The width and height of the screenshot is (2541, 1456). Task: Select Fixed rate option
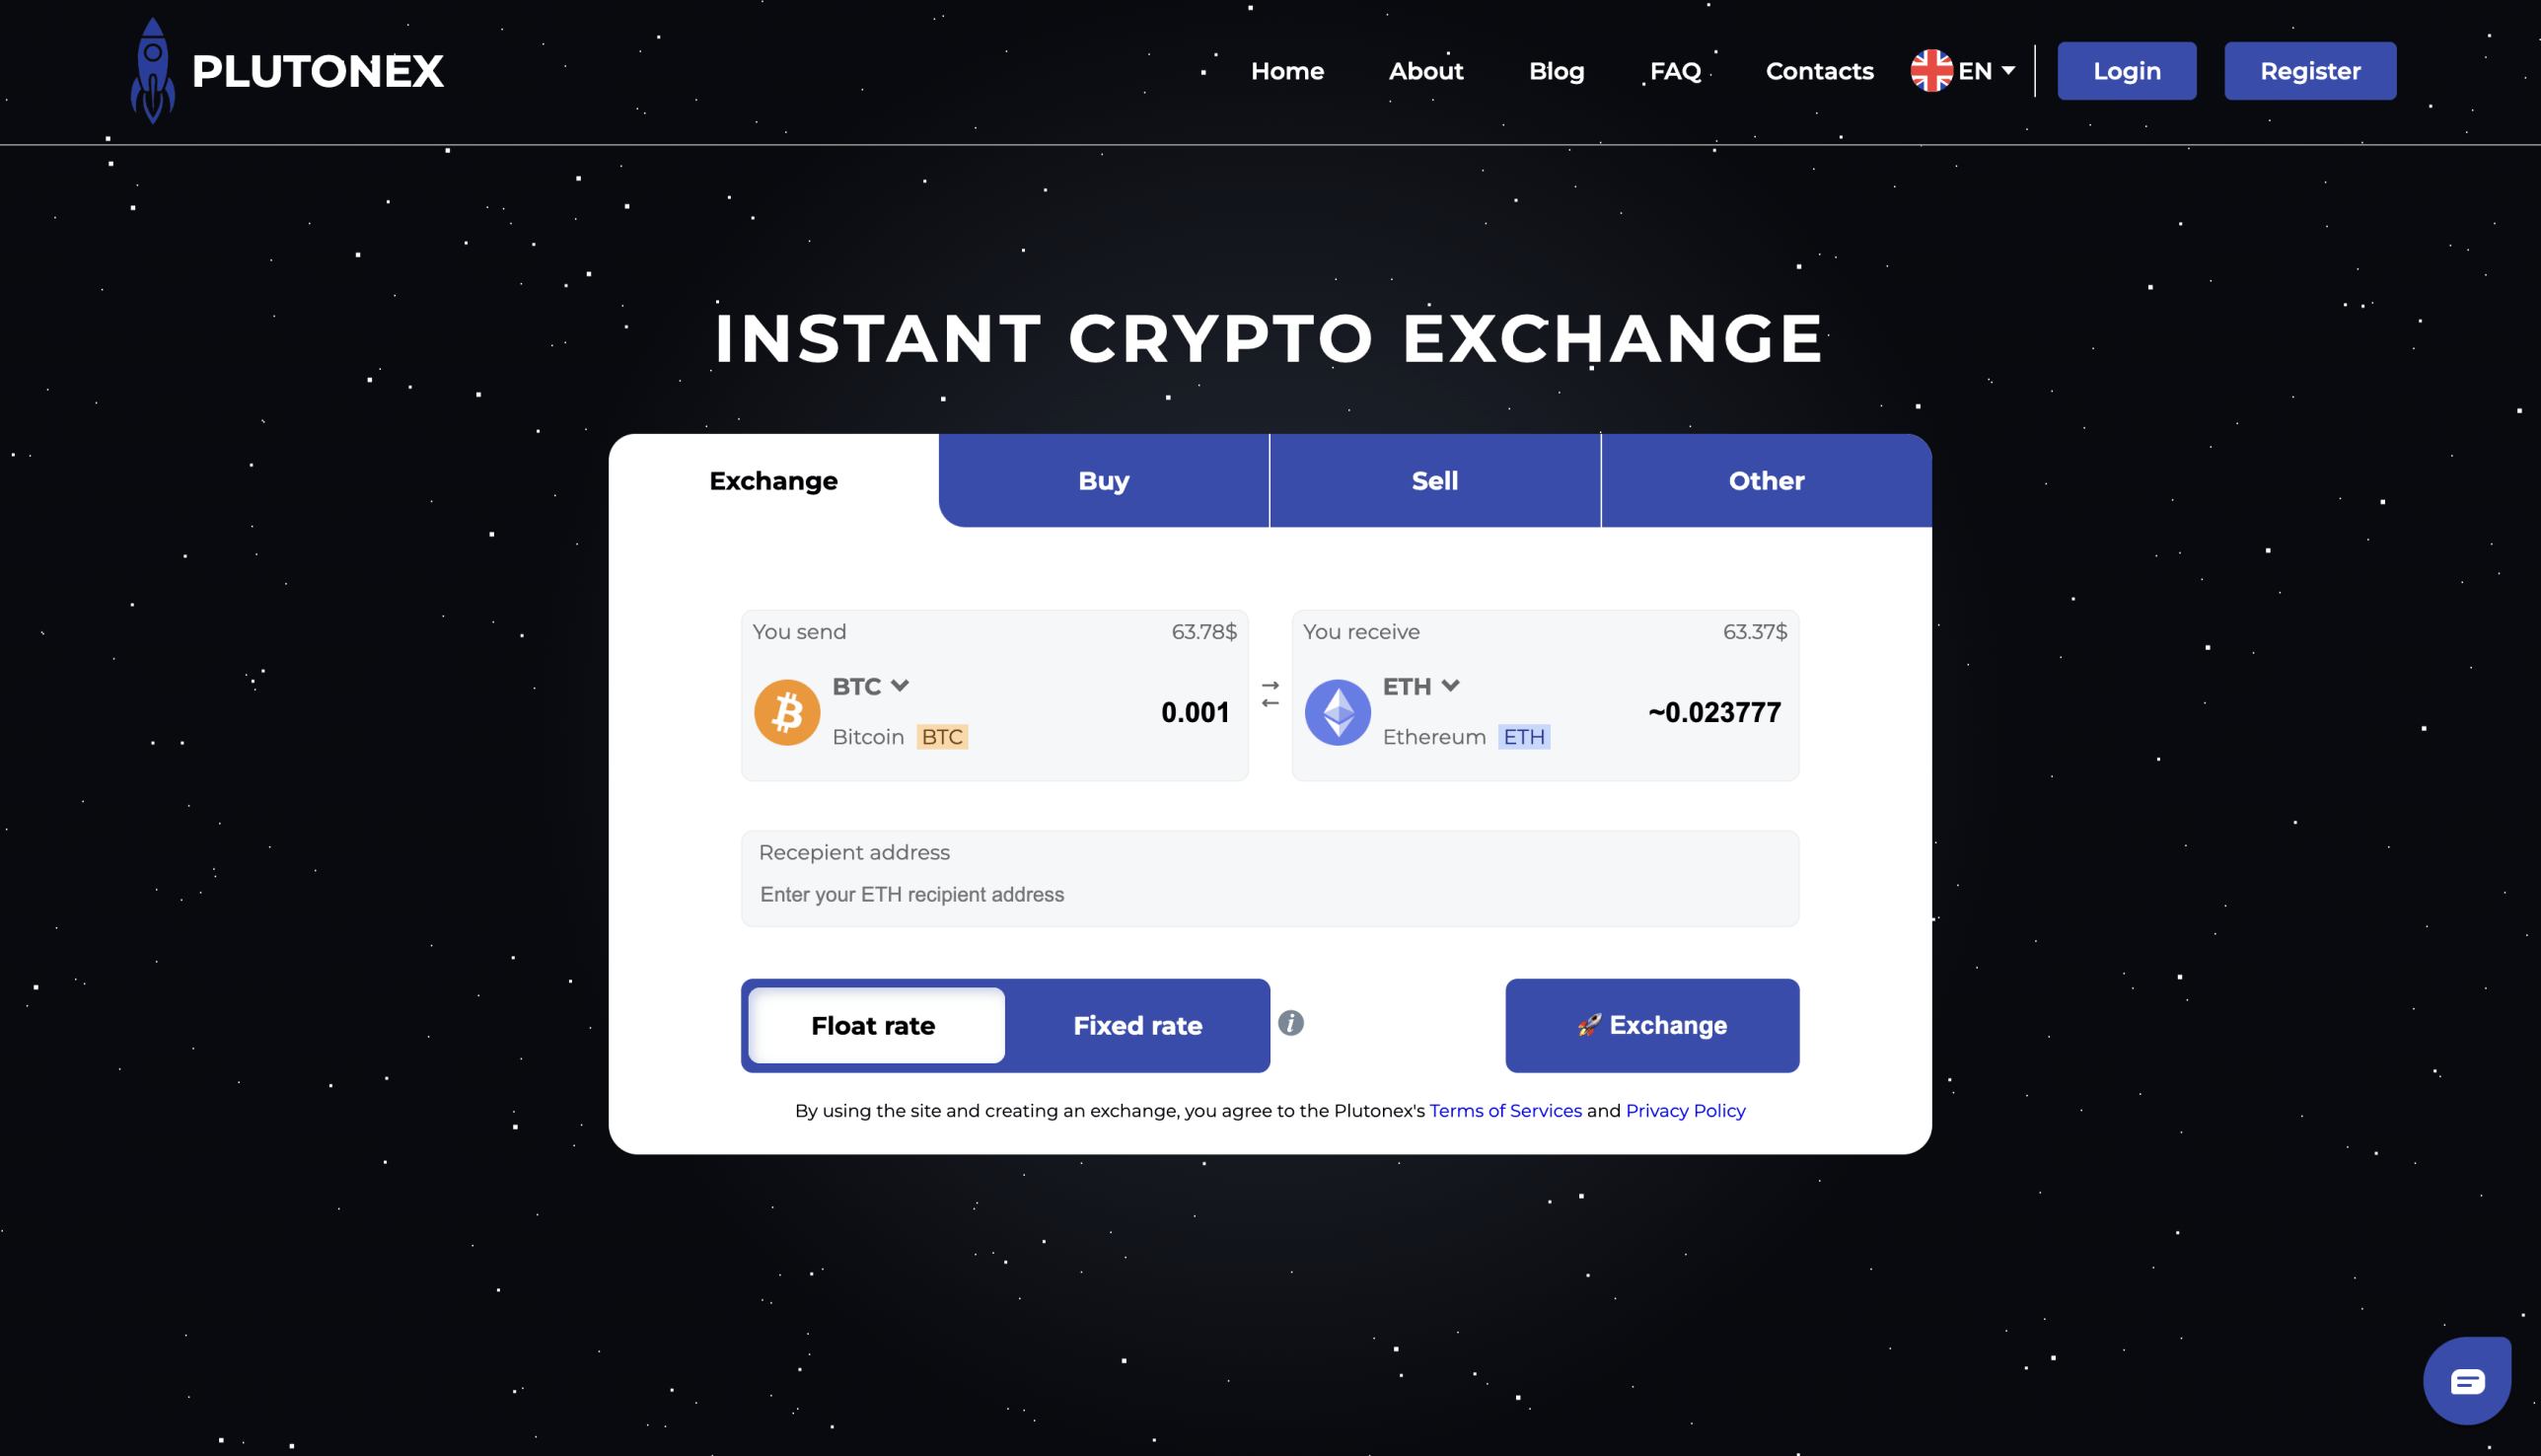coord(1138,1027)
